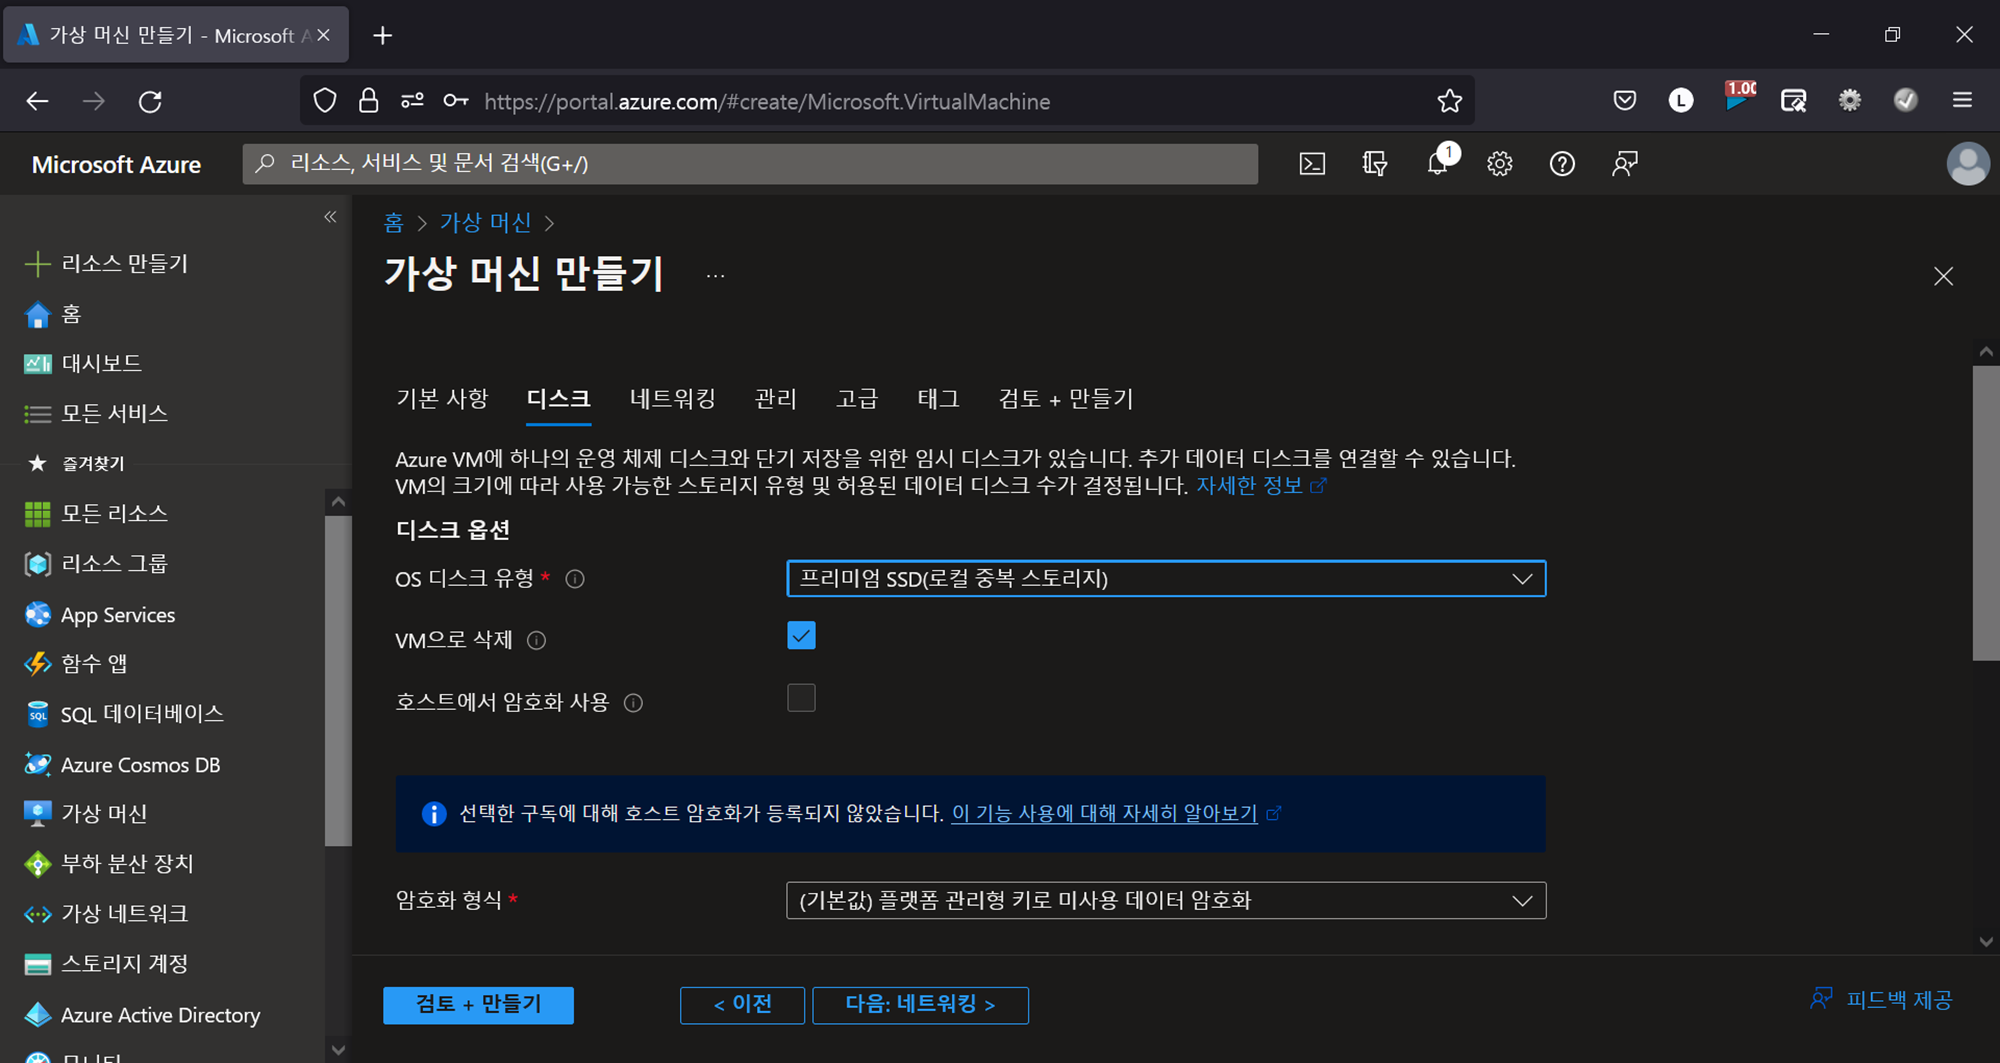Viewport: 2000px width, 1063px height.
Task: Select the 디스크 tab
Action: click(x=558, y=399)
